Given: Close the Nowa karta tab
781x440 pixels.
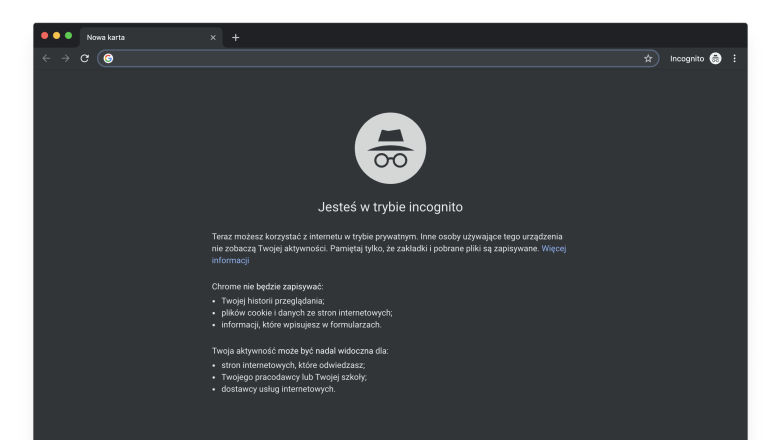Looking at the screenshot, I should (x=213, y=37).
